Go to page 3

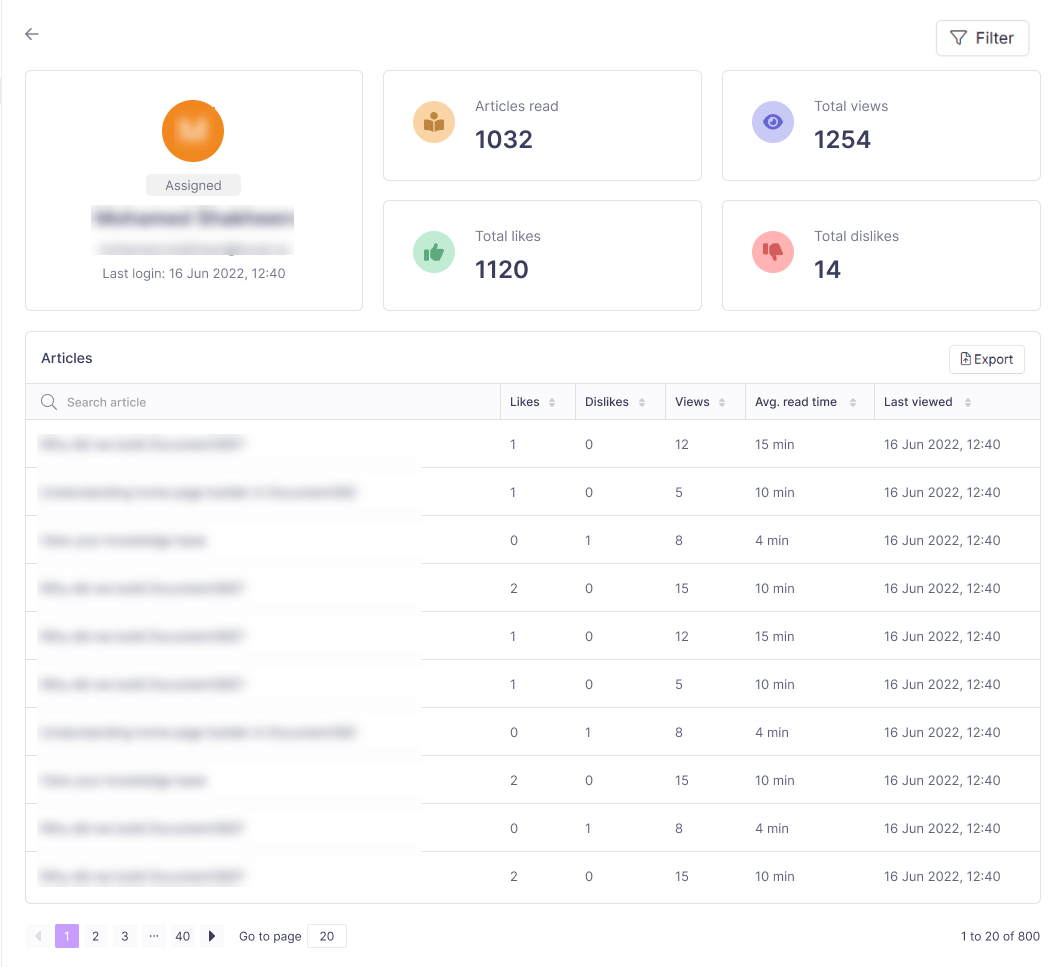pyautogui.click(x=124, y=936)
